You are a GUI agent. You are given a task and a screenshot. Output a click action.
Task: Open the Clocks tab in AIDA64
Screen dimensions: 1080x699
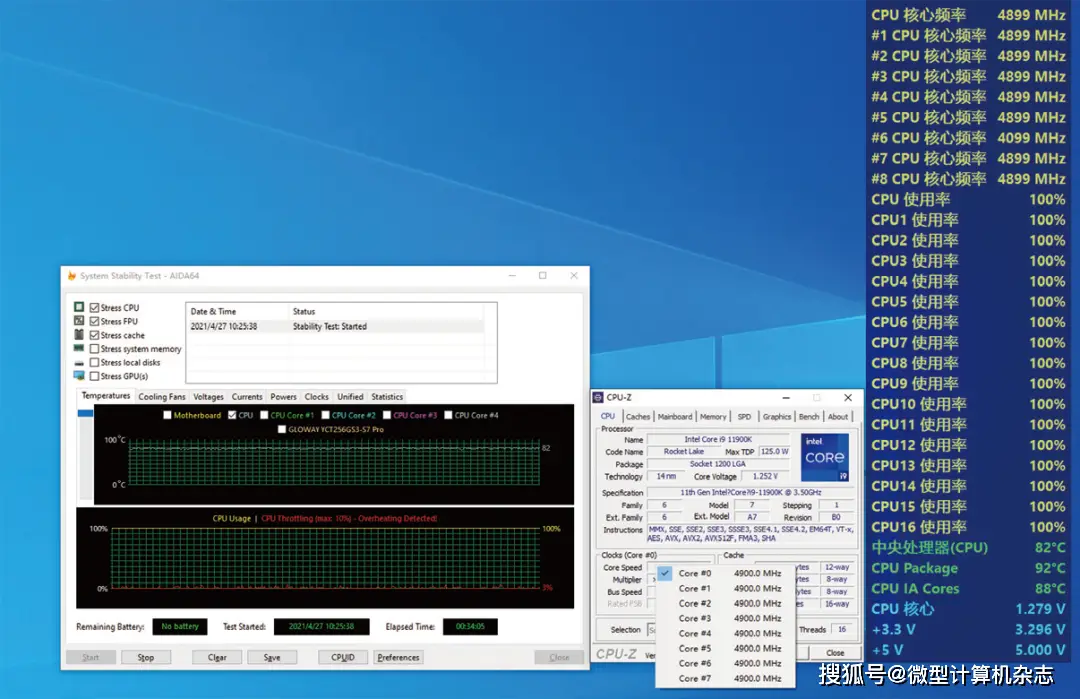pos(316,397)
